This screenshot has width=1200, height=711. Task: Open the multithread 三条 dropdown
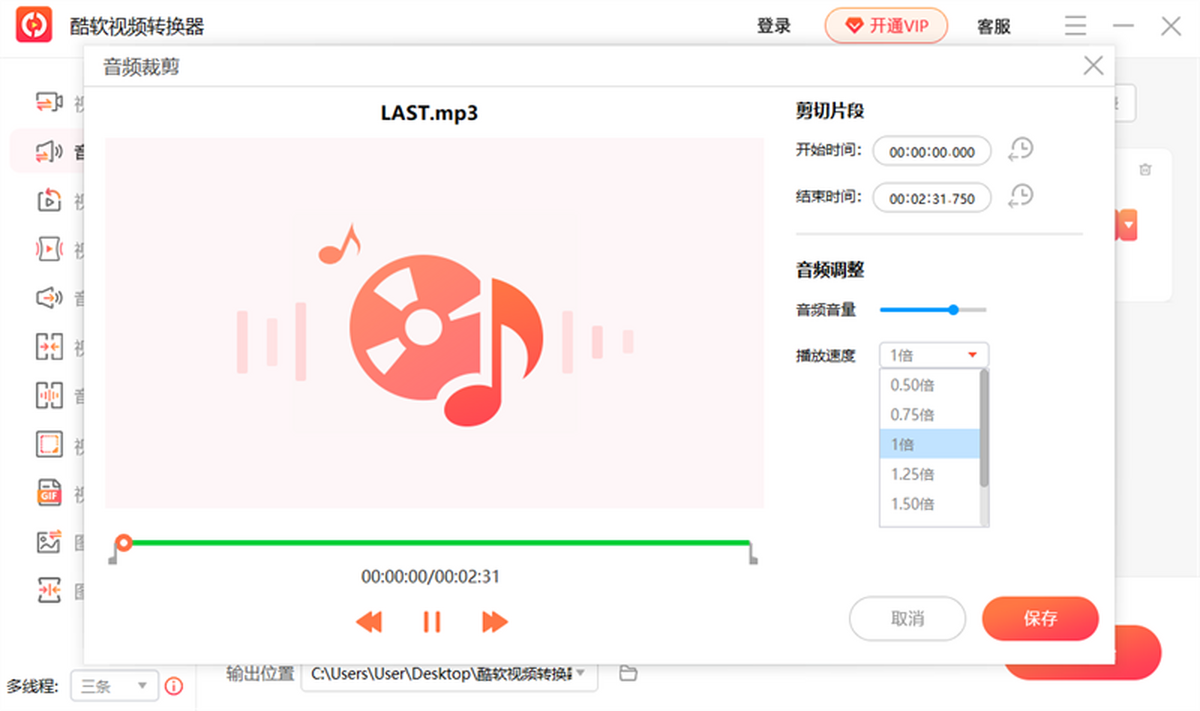114,686
